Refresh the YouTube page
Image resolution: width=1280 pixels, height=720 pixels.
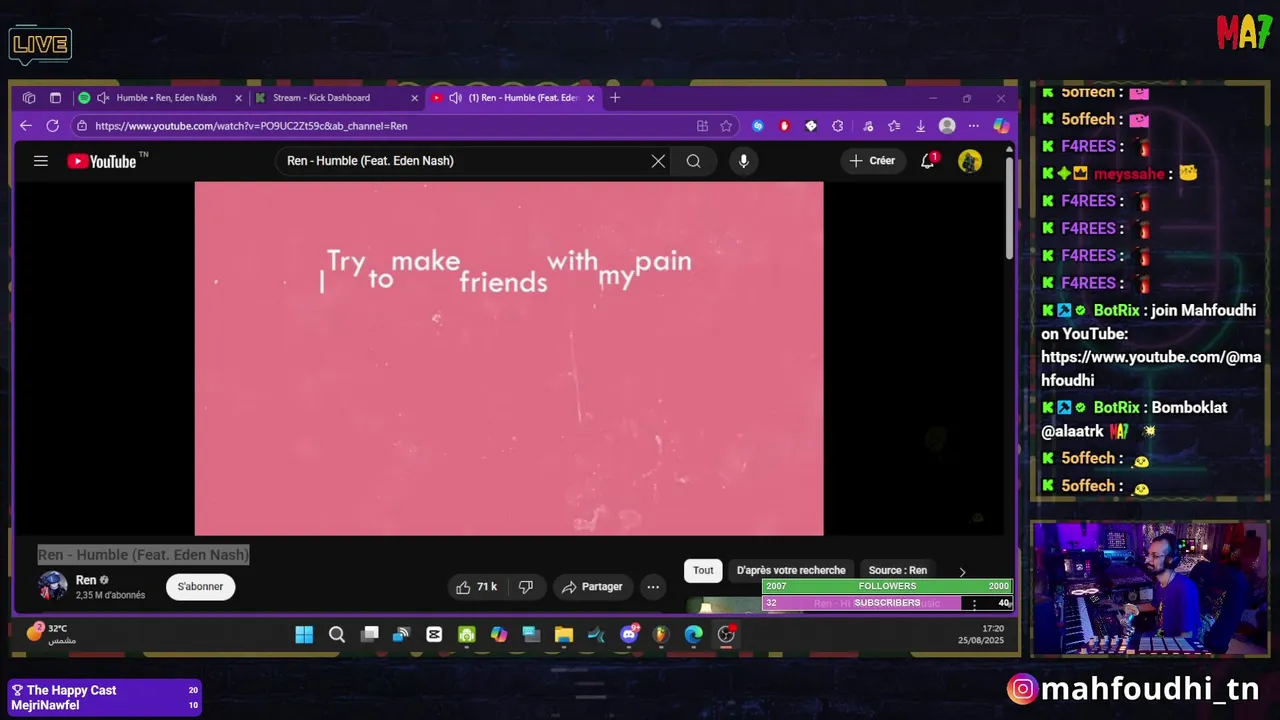click(52, 126)
